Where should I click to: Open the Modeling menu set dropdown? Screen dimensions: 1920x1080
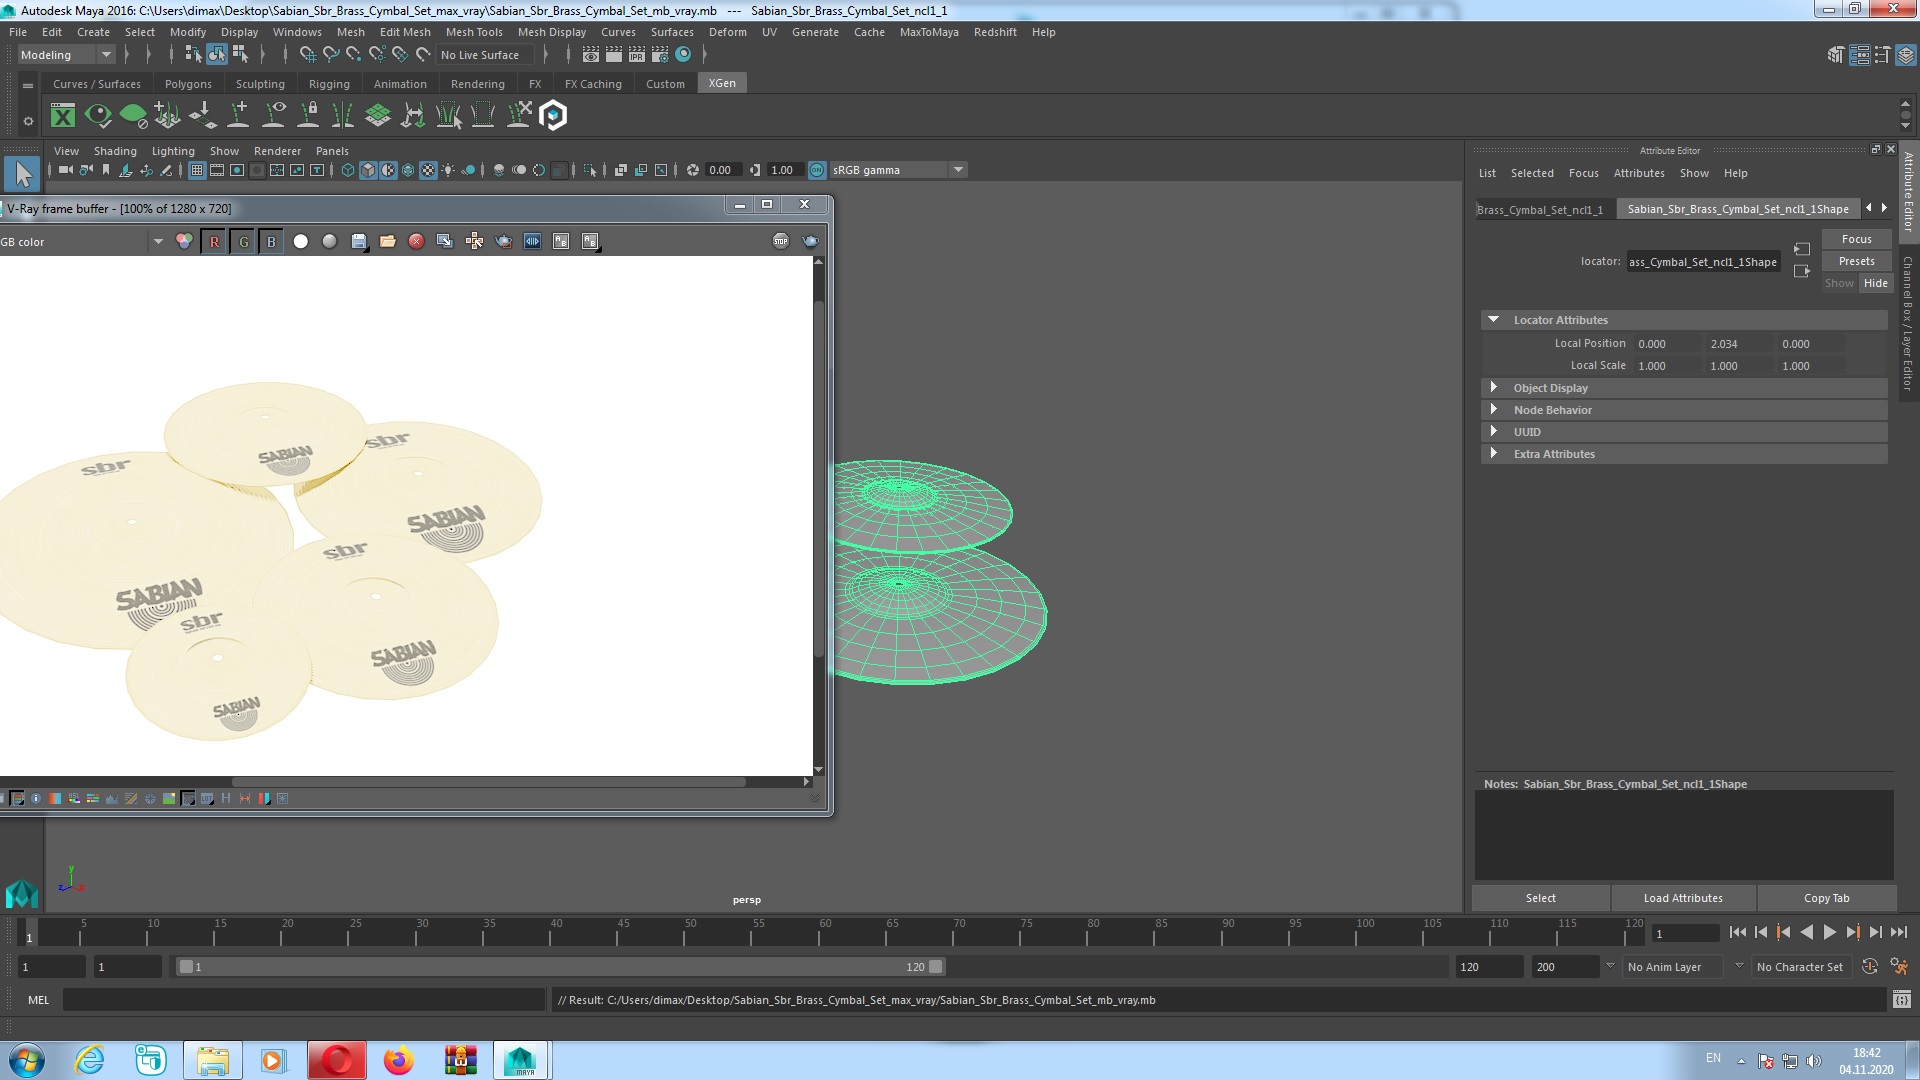coord(67,55)
